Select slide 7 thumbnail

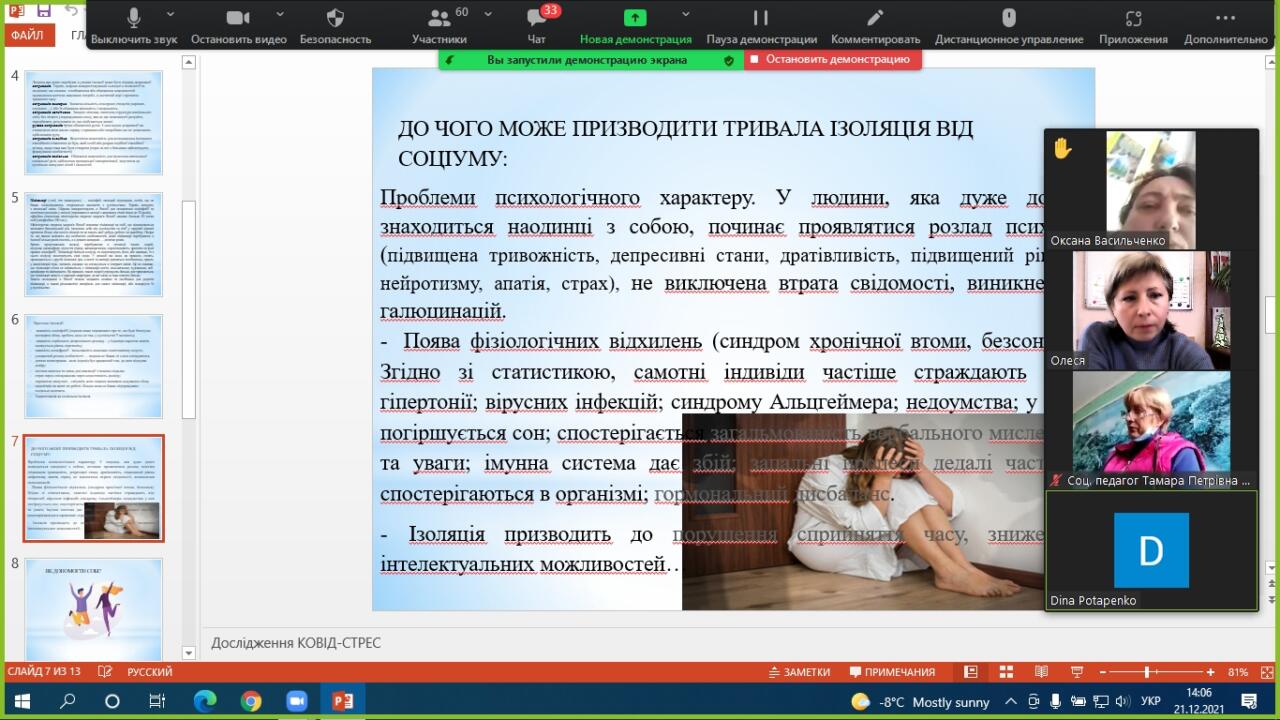tap(94, 488)
